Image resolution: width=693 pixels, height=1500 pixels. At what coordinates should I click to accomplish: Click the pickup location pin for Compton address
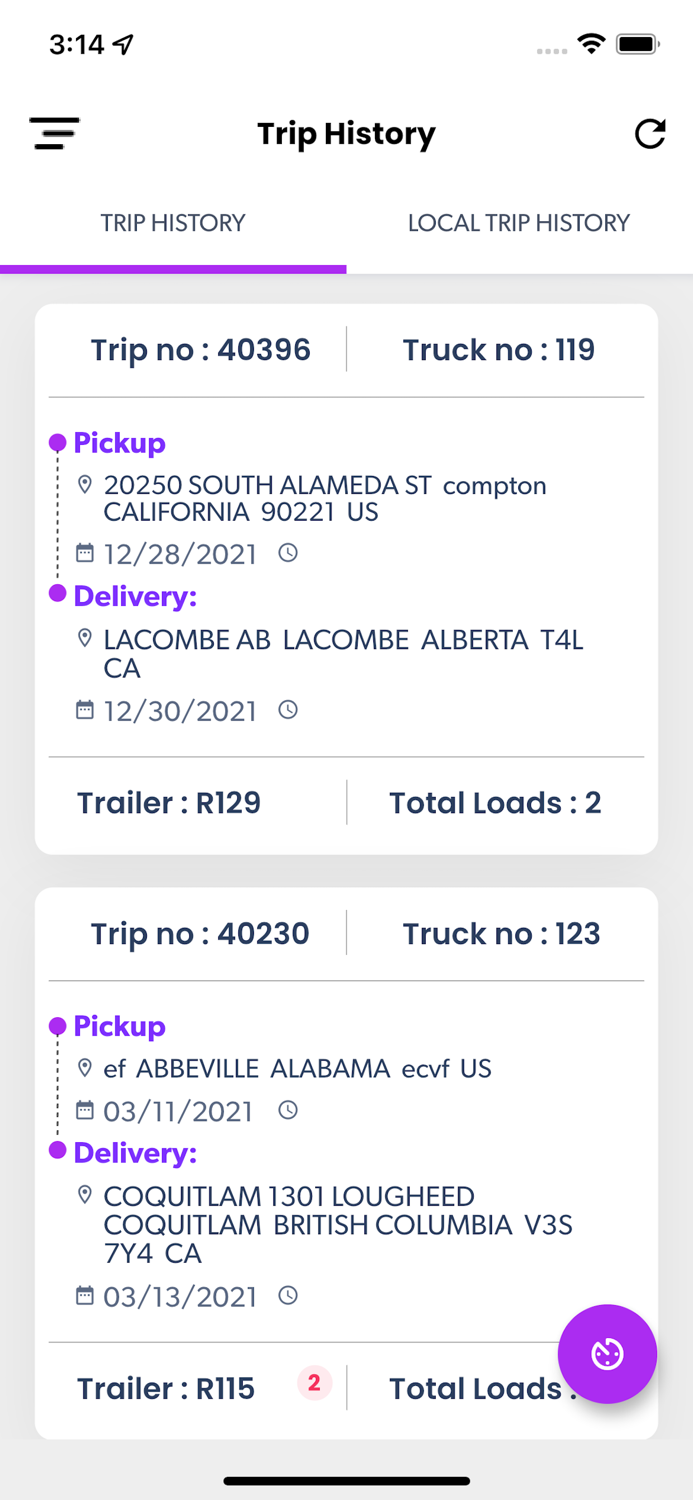click(86, 484)
